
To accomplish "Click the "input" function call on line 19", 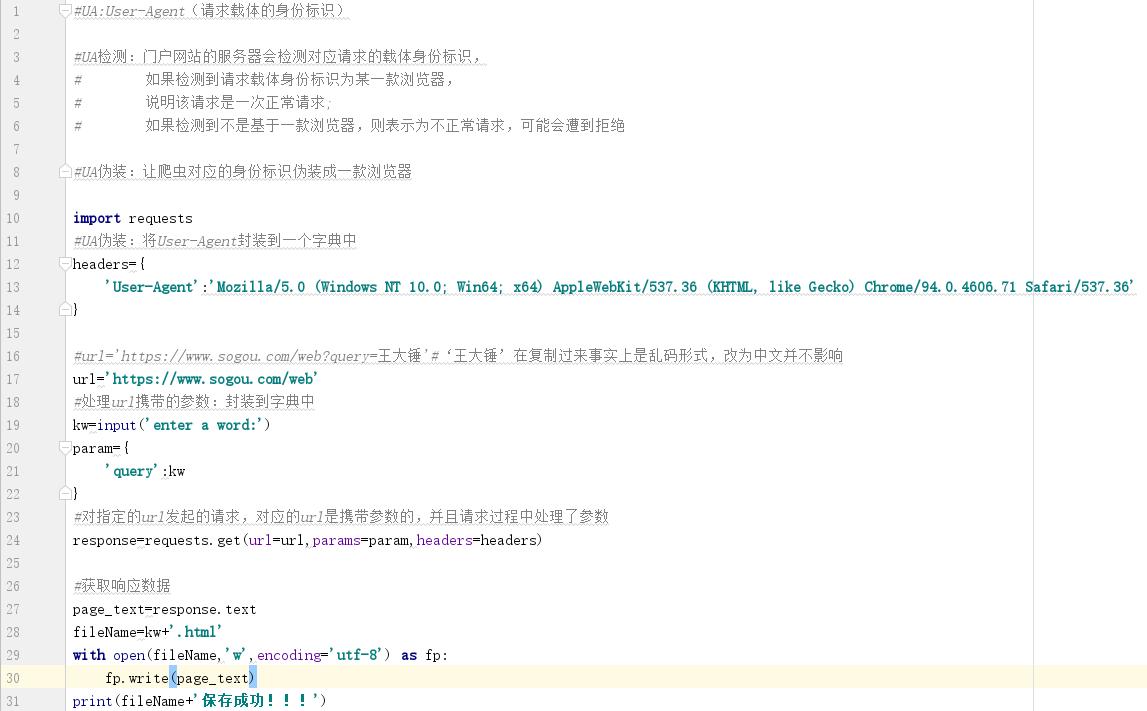I will click(116, 426).
